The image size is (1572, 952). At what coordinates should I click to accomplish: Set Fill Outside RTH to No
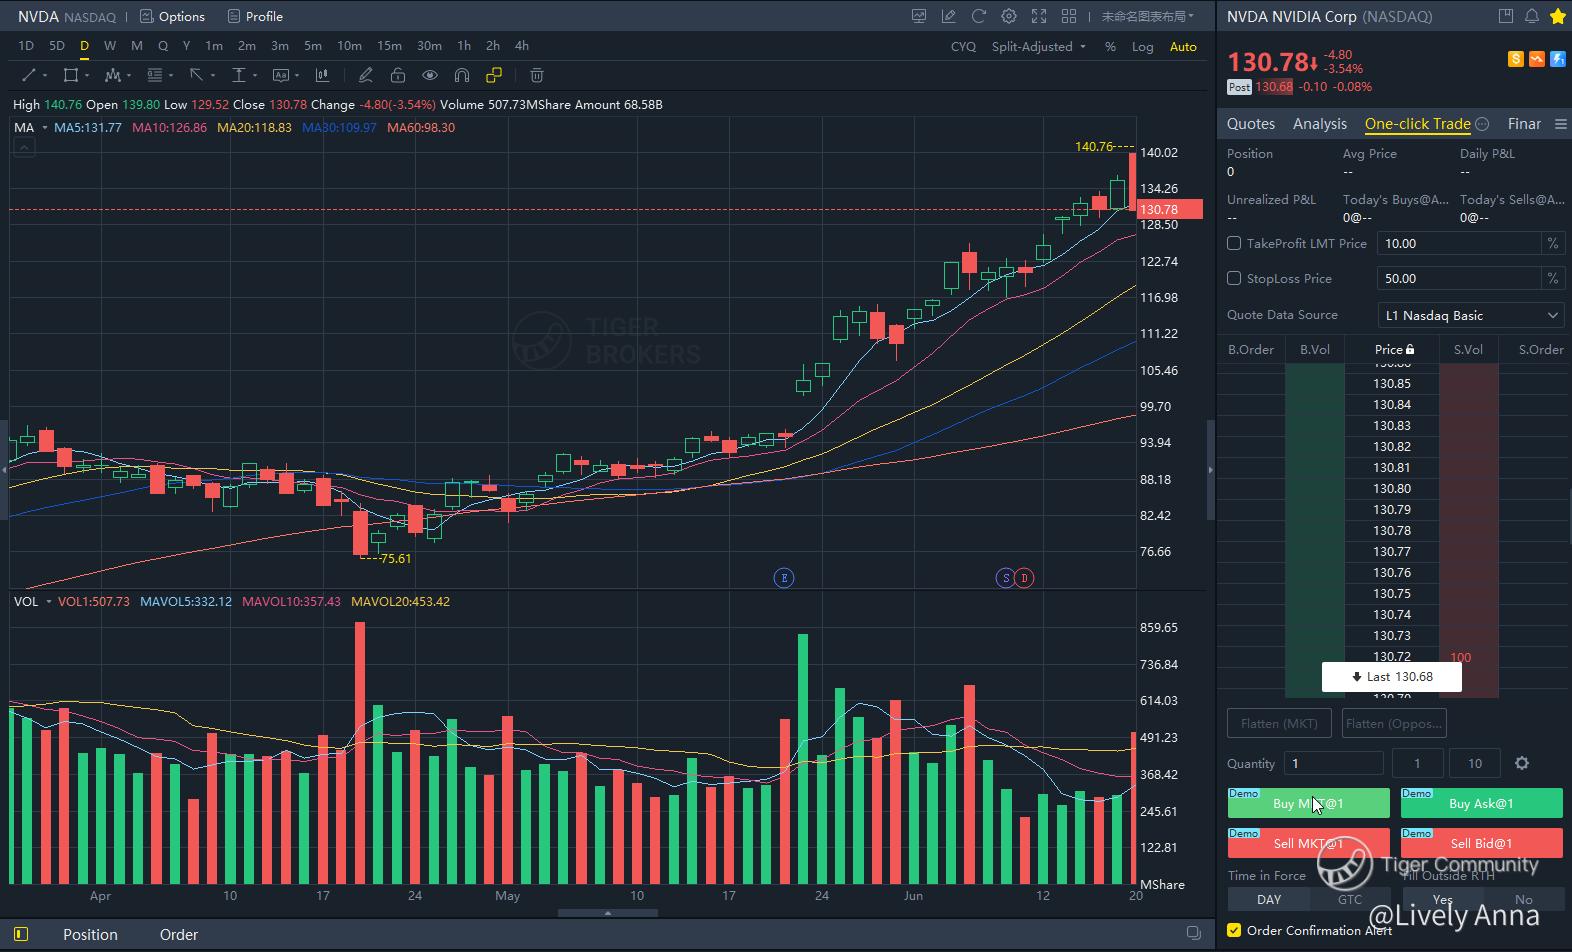coord(1524,899)
